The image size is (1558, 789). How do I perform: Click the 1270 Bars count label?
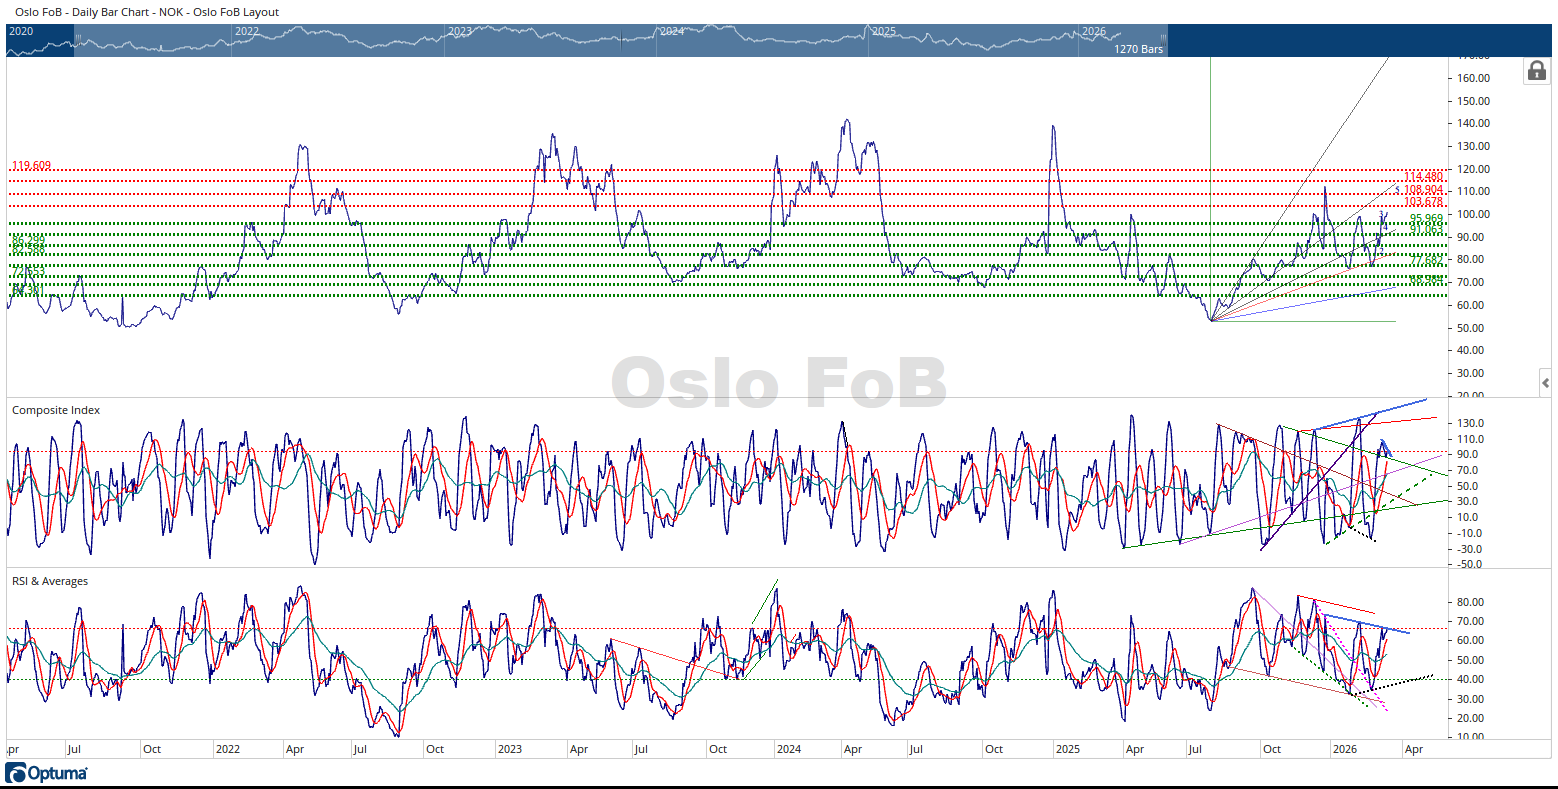[1138, 49]
